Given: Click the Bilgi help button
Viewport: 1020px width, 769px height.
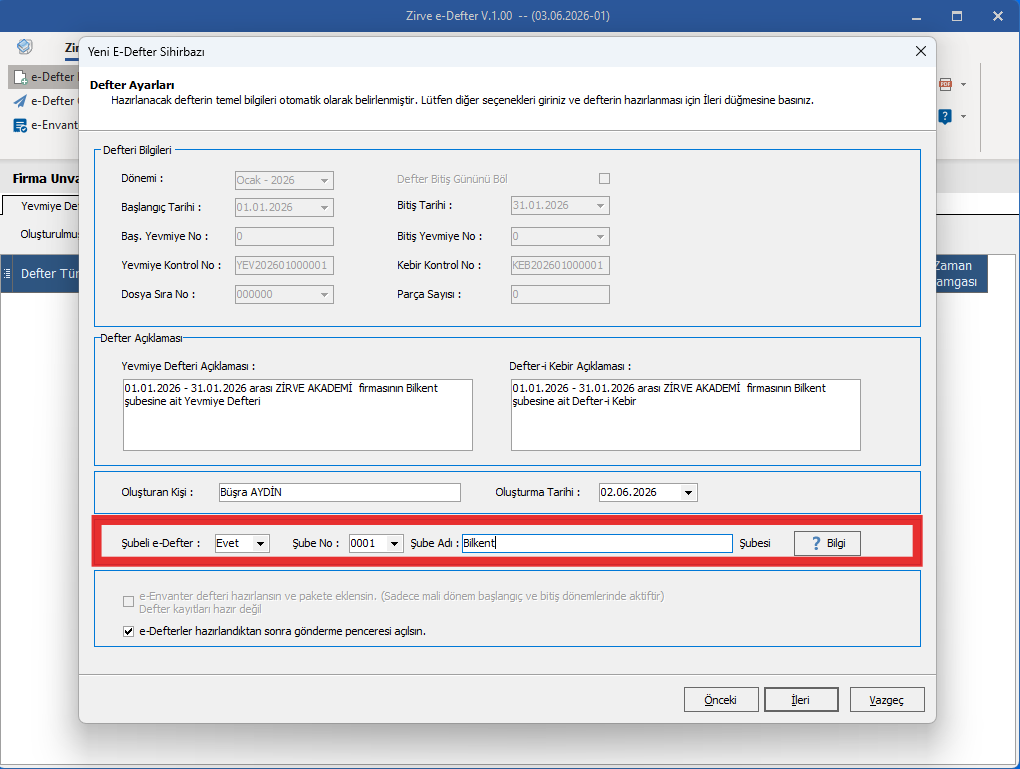Looking at the screenshot, I should click(x=827, y=543).
